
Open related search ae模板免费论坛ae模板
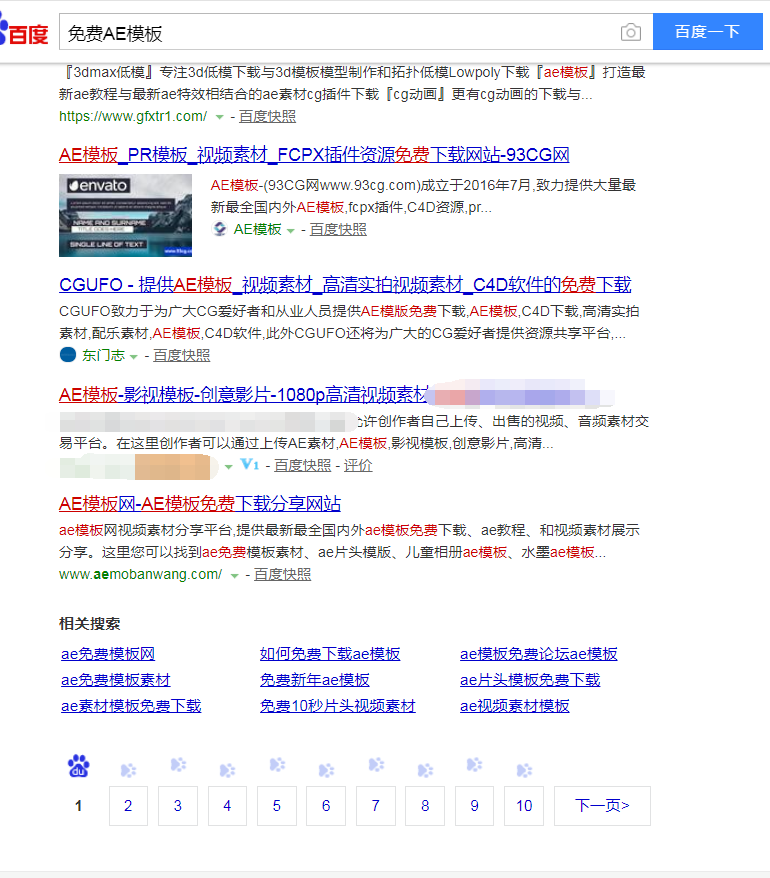point(539,653)
